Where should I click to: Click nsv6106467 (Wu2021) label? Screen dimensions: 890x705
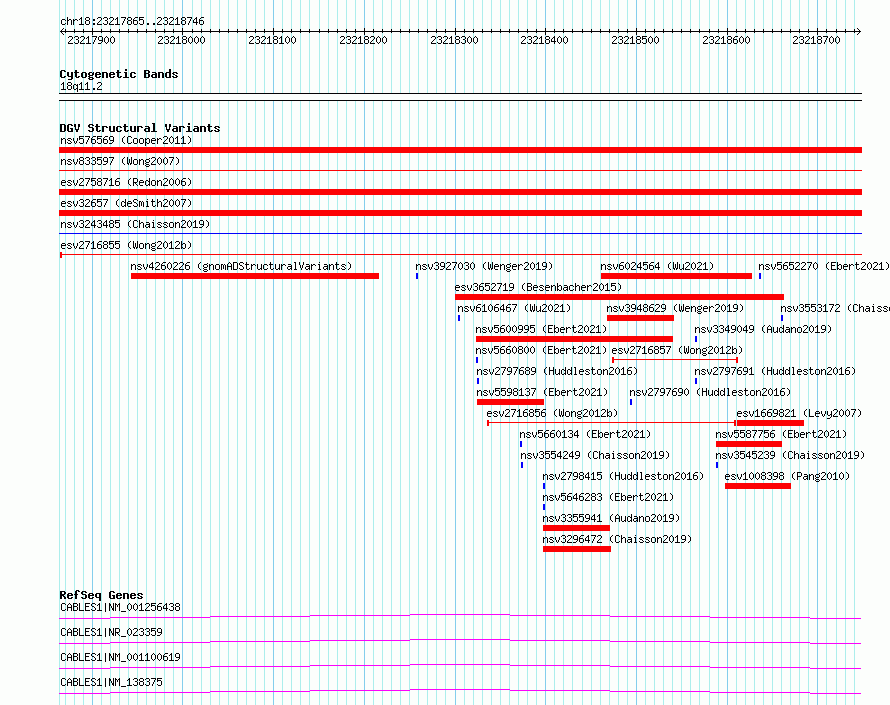[514, 308]
